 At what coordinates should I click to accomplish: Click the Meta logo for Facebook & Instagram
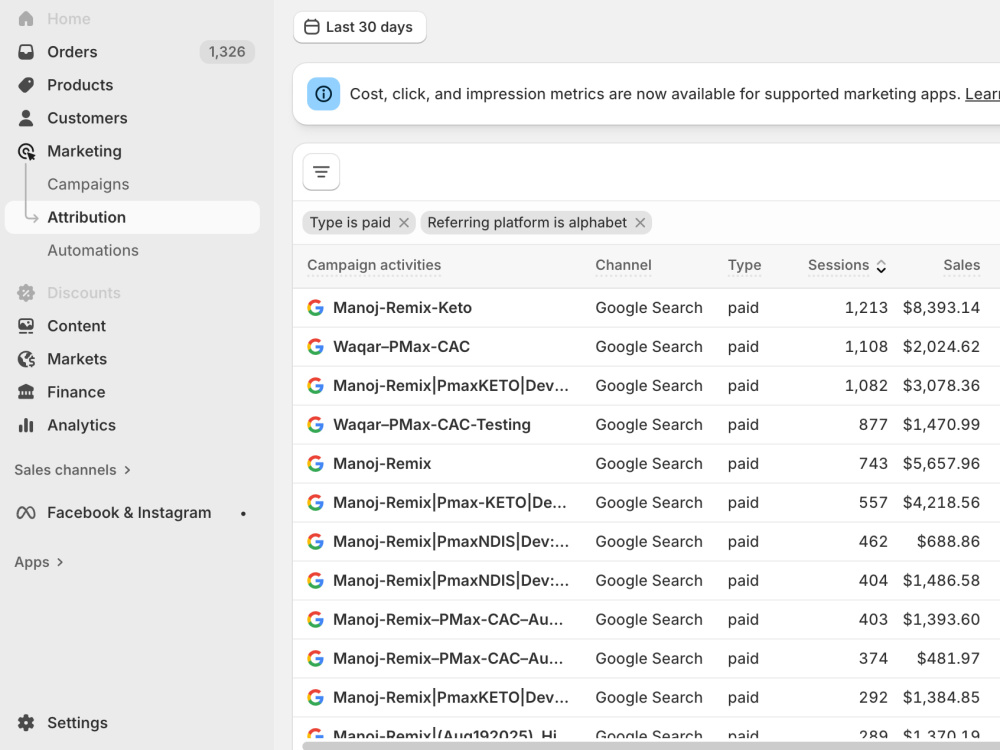(26, 513)
